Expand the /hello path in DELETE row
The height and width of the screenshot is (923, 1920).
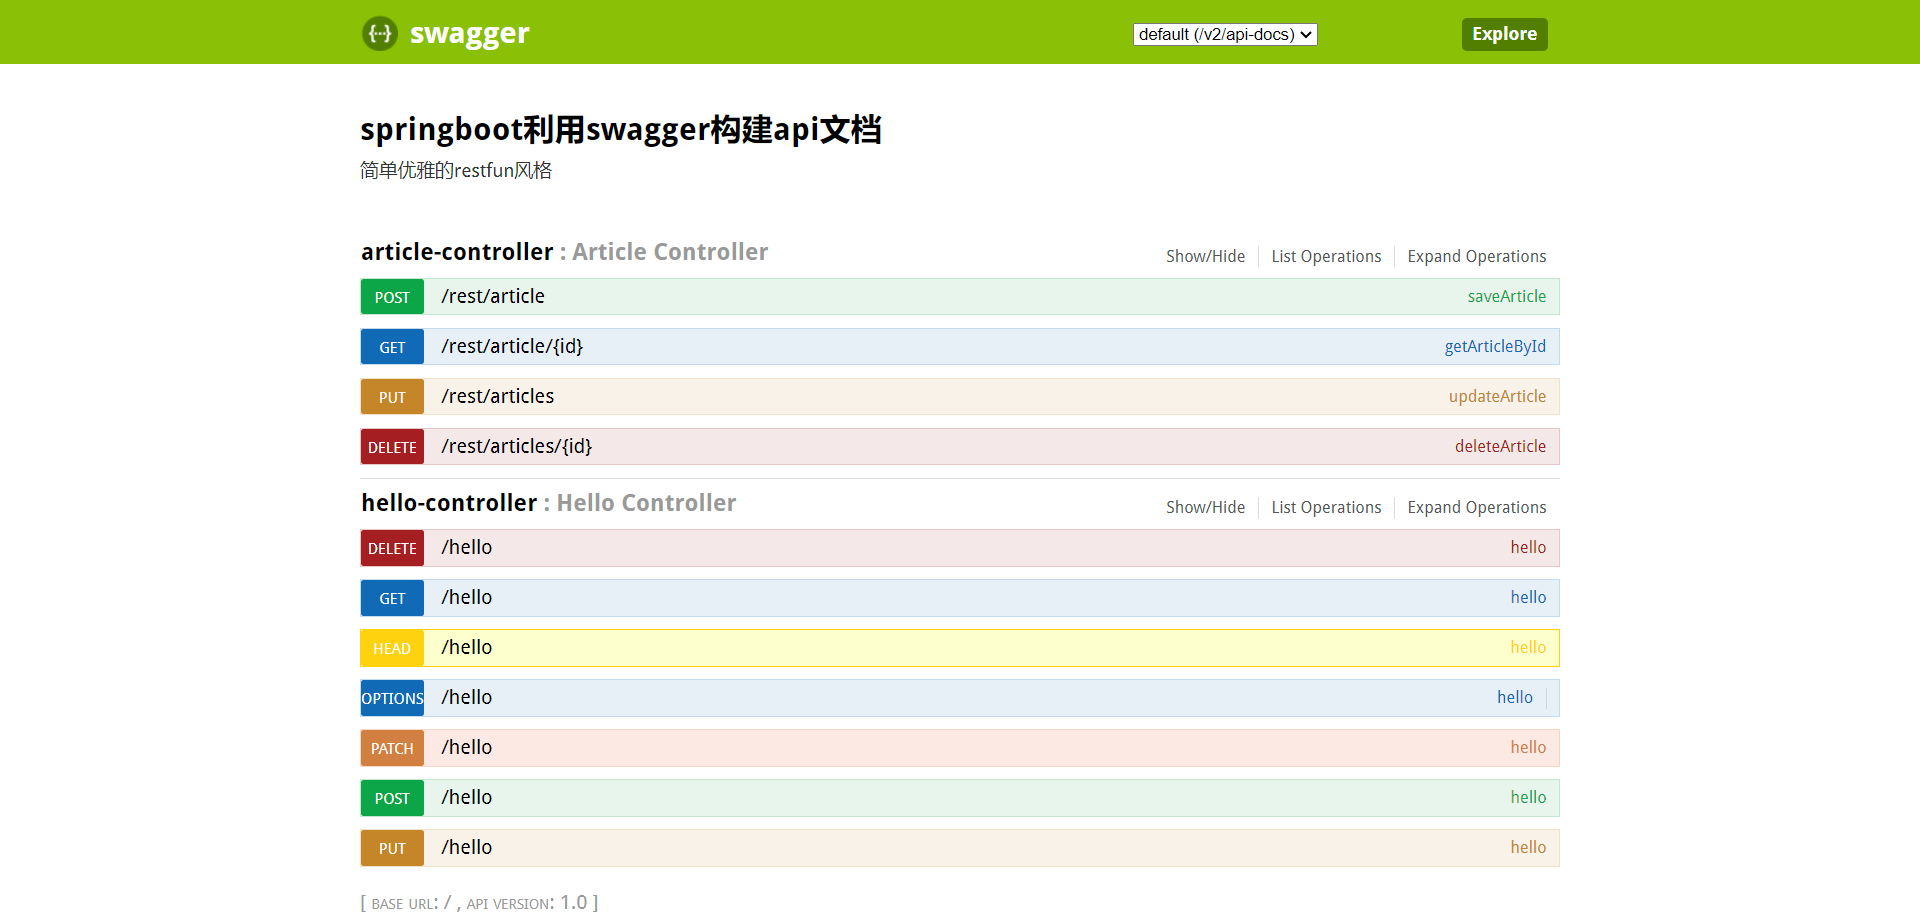tap(467, 547)
